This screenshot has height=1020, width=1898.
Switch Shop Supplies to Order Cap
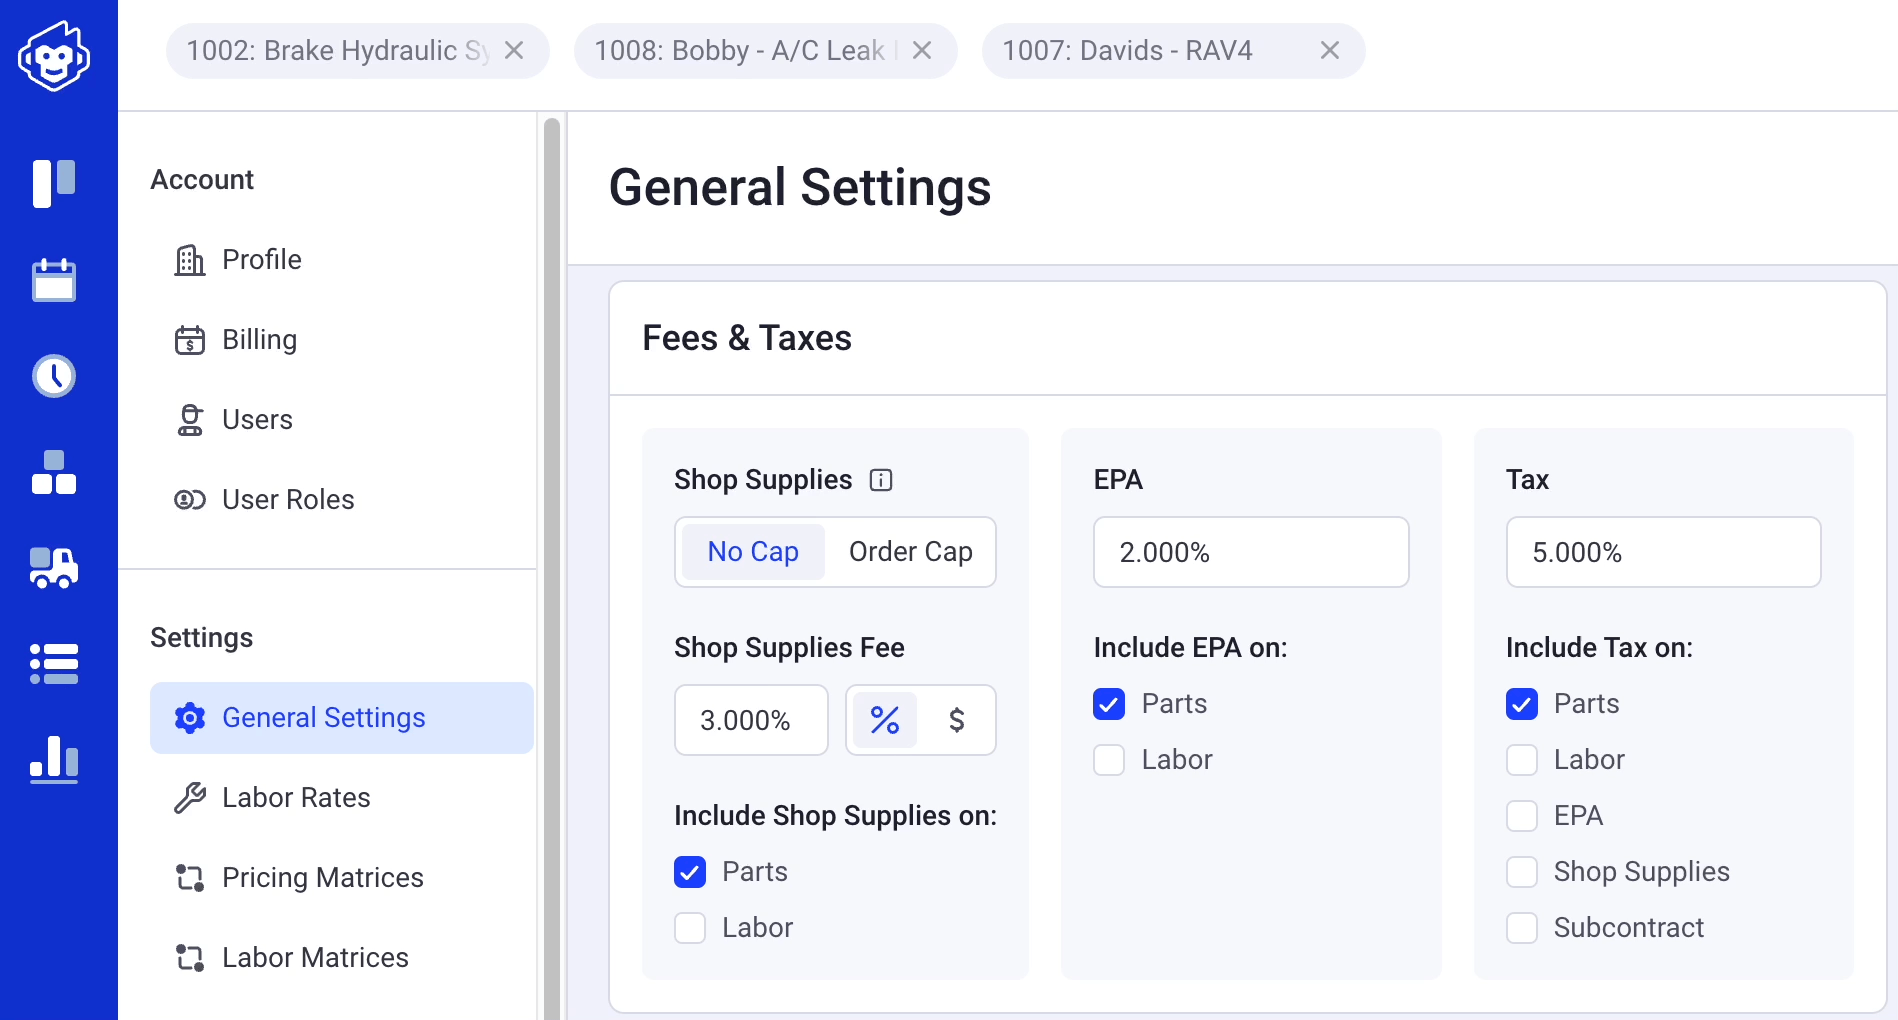[x=910, y=551]
